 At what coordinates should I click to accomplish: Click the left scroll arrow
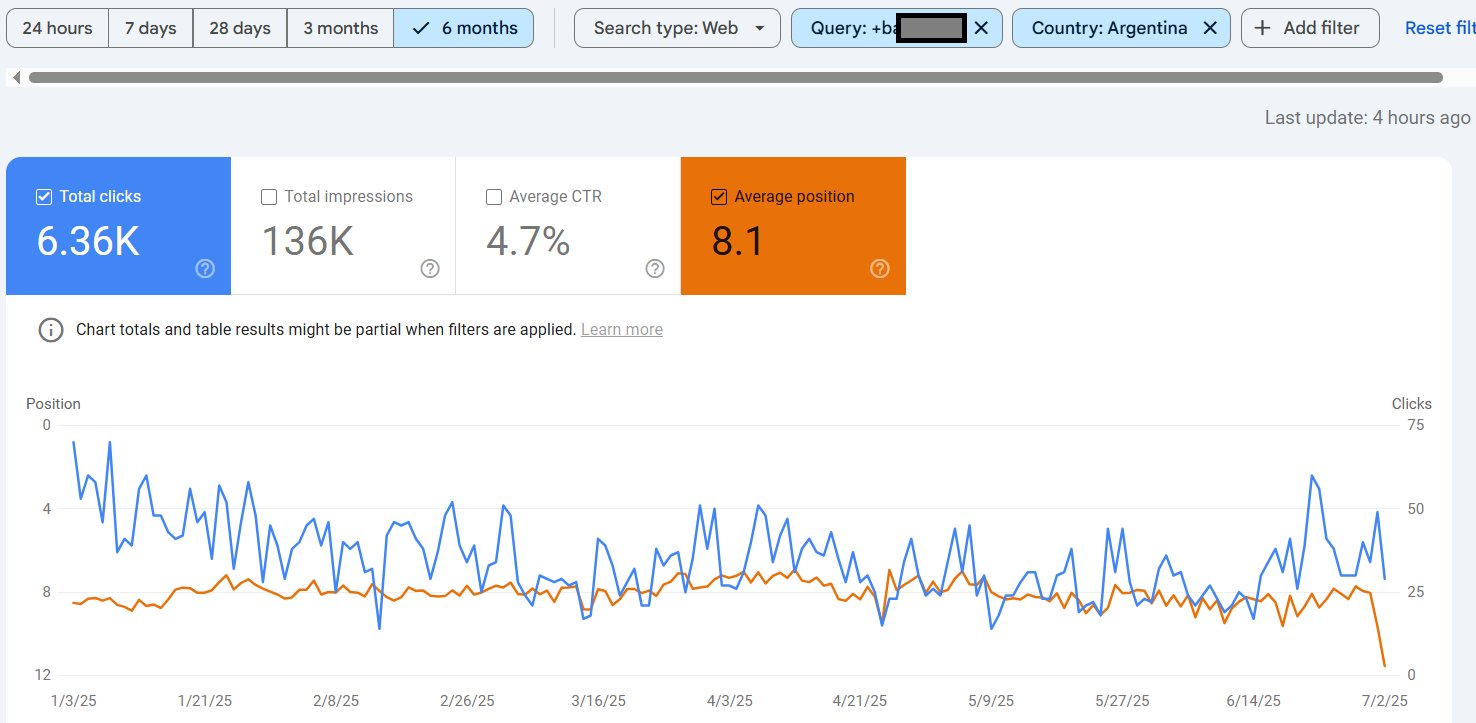[16, 77]
